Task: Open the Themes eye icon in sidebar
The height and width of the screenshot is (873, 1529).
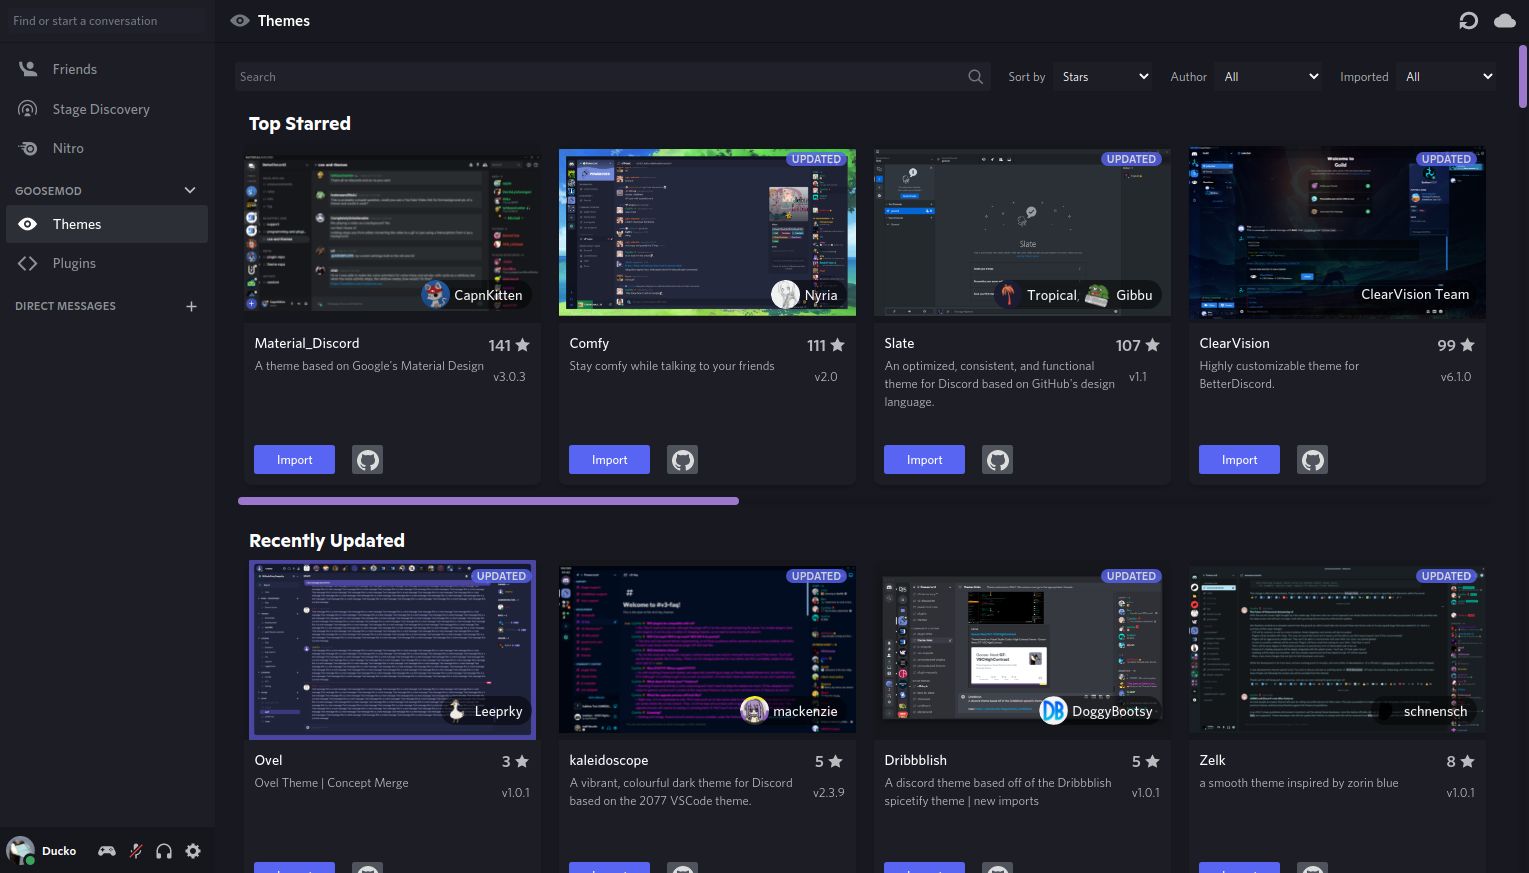Action: tap(27, 224)
